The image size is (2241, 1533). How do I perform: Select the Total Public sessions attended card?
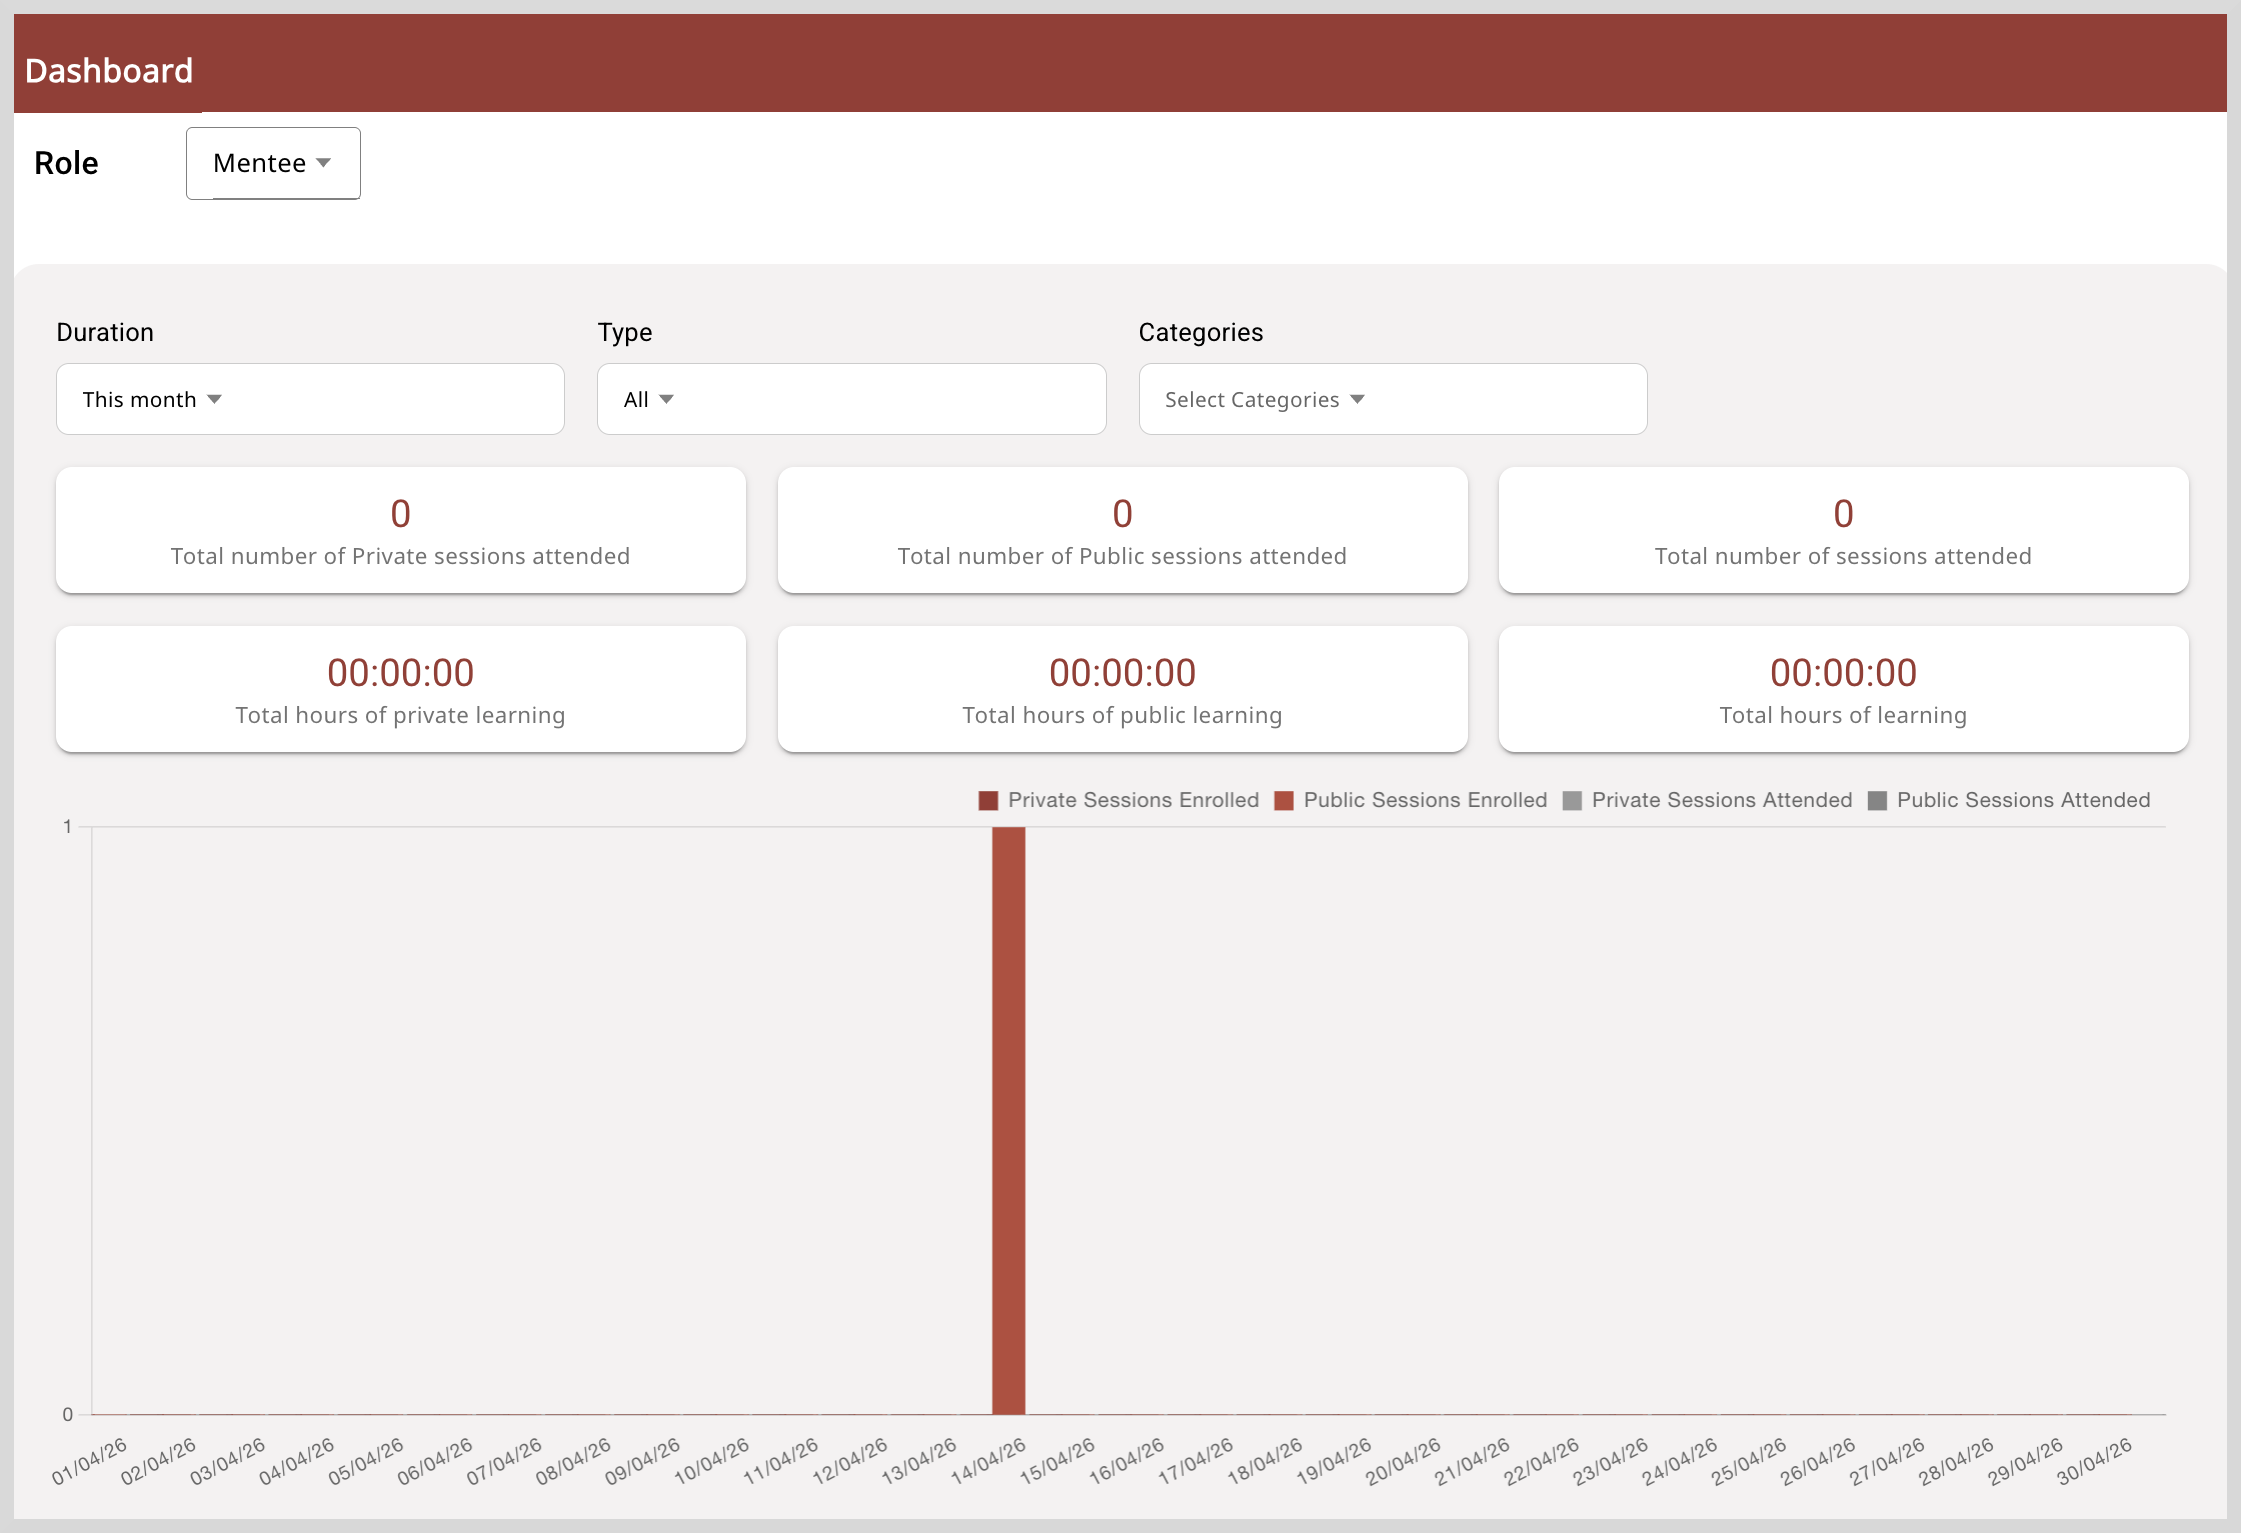pos(1122,530)
